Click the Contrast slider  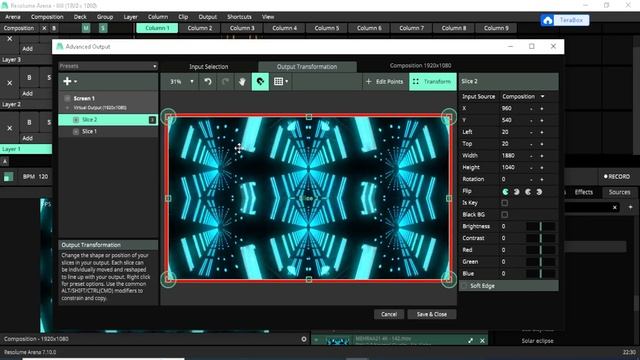tap(540, 238)
